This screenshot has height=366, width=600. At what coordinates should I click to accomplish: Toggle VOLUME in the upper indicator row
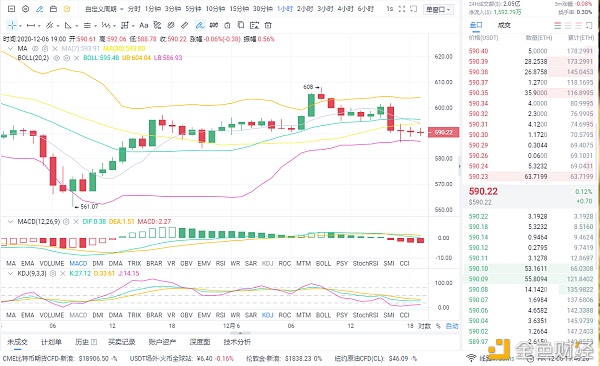pyautogui.click(x=52, y=263)
